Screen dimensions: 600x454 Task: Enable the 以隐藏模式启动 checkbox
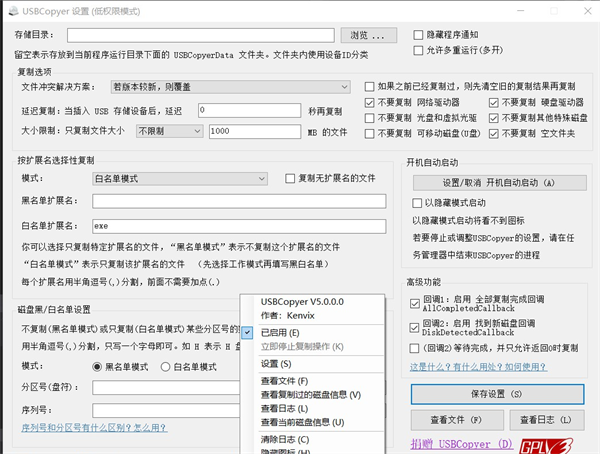(x=417, y=202)
